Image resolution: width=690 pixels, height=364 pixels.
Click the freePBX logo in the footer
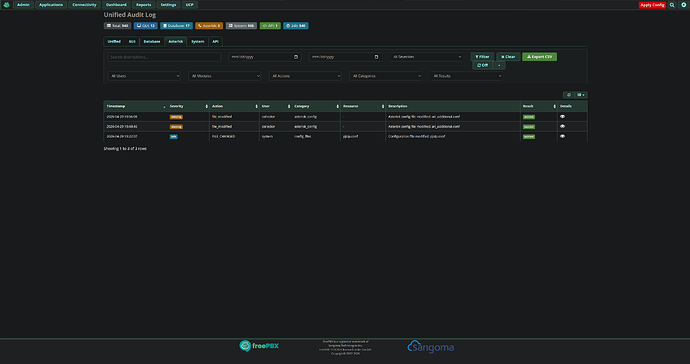point(259,346)
